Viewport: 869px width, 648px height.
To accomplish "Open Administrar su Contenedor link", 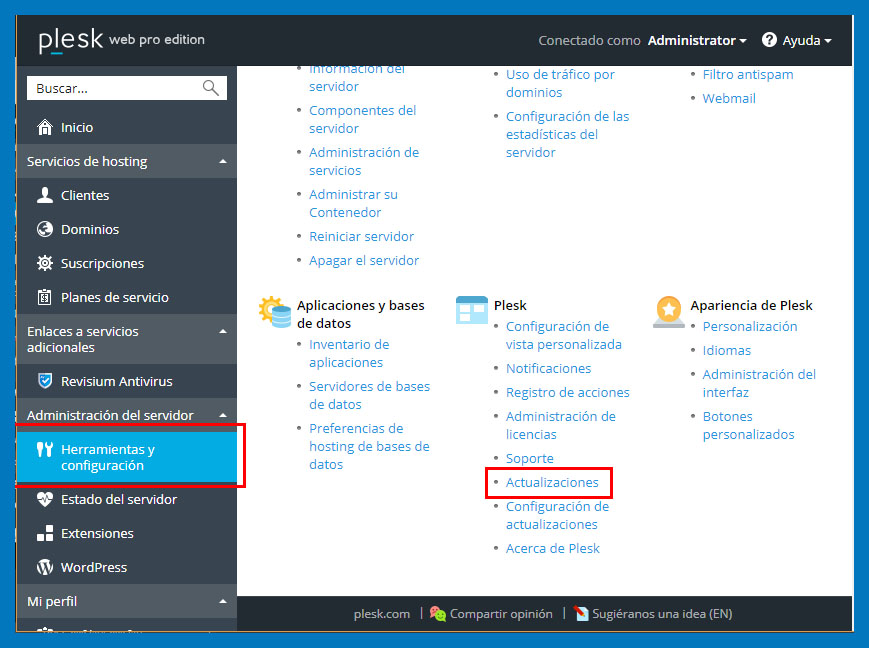I will pyautogui.click(x=353, y=203).
